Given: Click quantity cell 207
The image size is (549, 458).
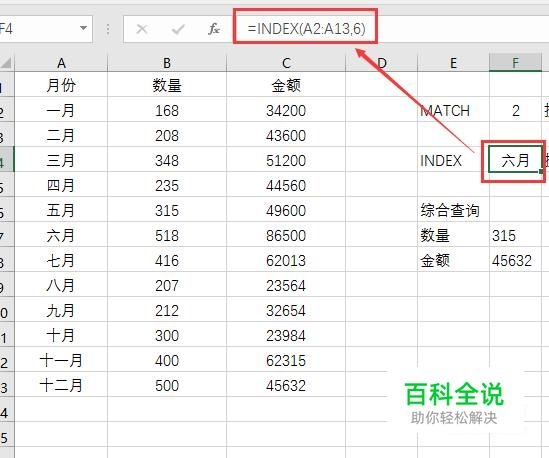Looking at the screenshot, I should (x=167, y=285).
